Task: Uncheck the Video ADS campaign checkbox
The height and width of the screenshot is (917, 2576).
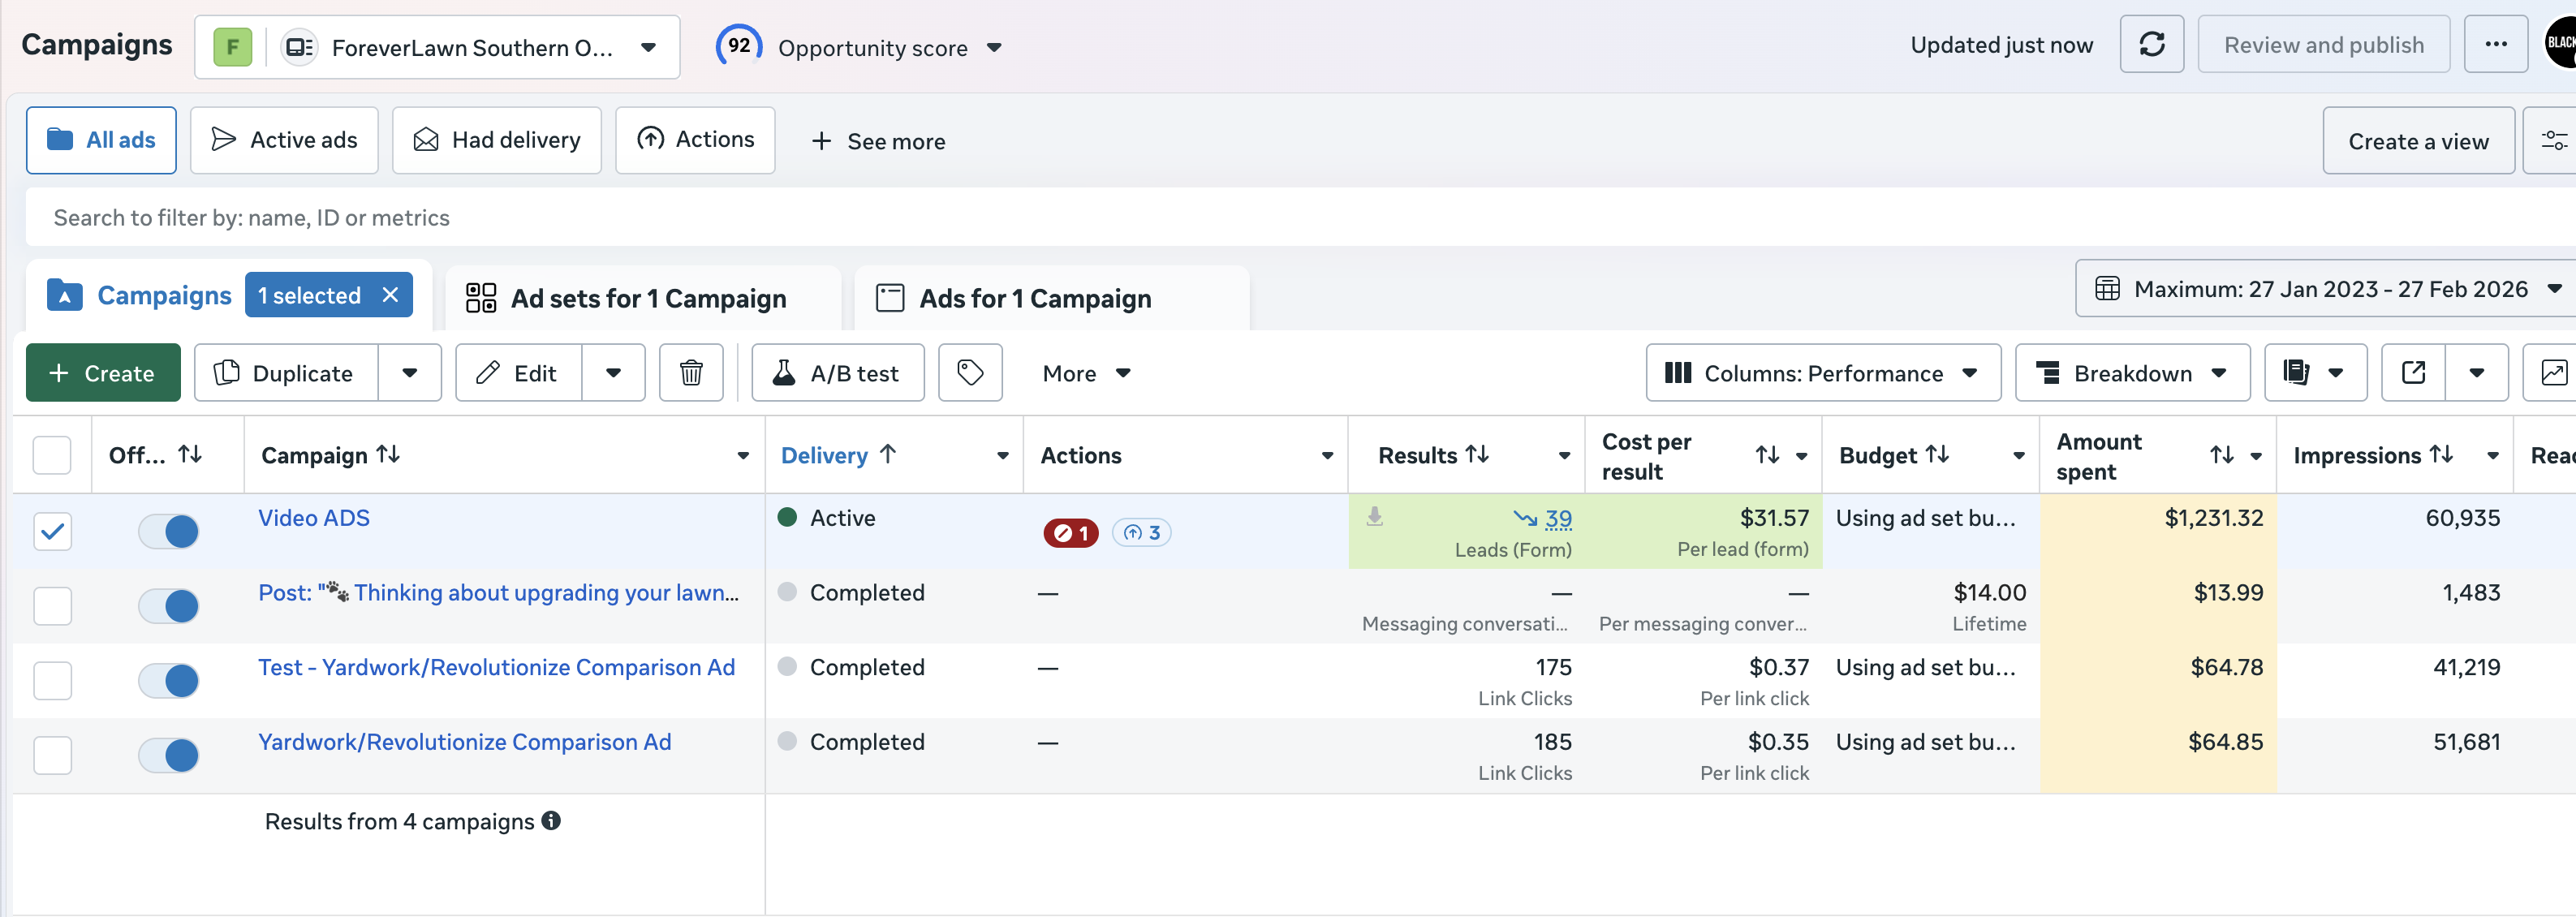Action: [x=53, y=531]
